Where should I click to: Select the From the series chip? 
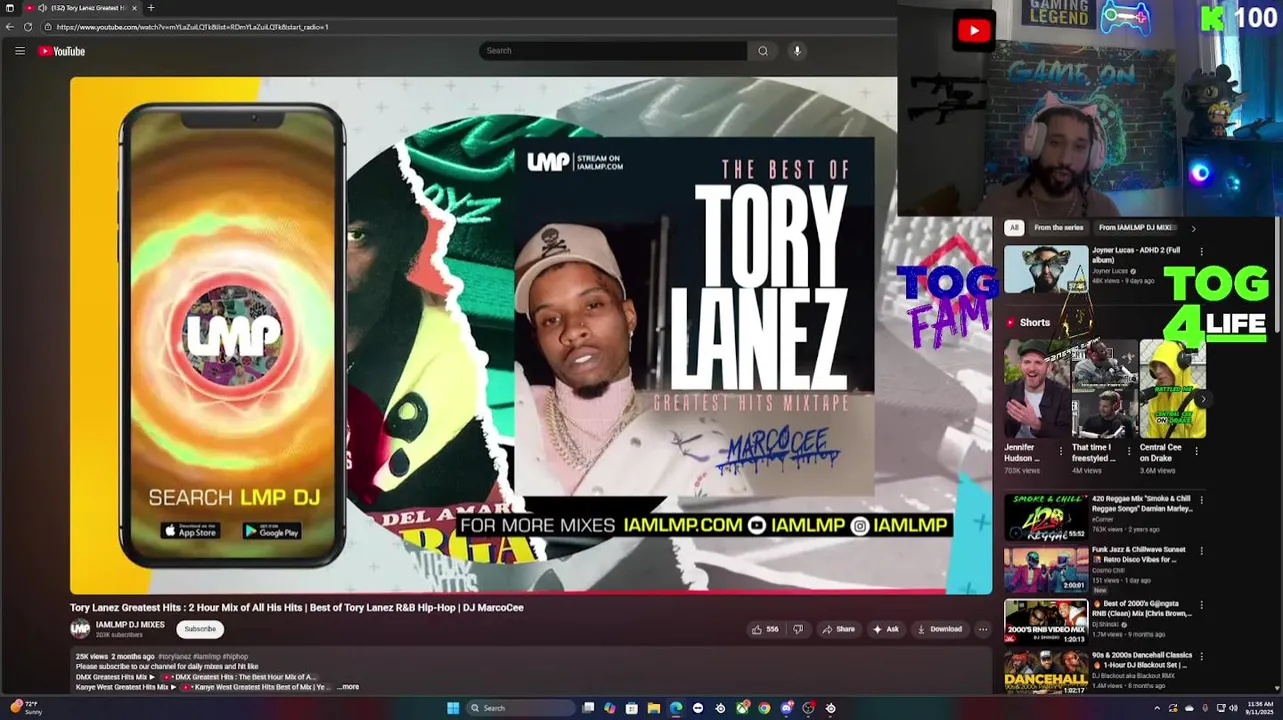(x=1058, y=228)
